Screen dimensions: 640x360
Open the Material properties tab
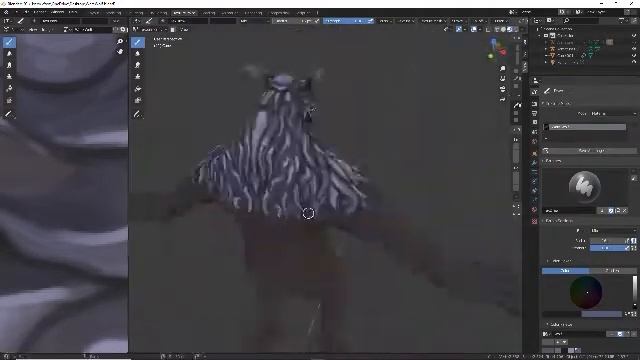(535, 210)
